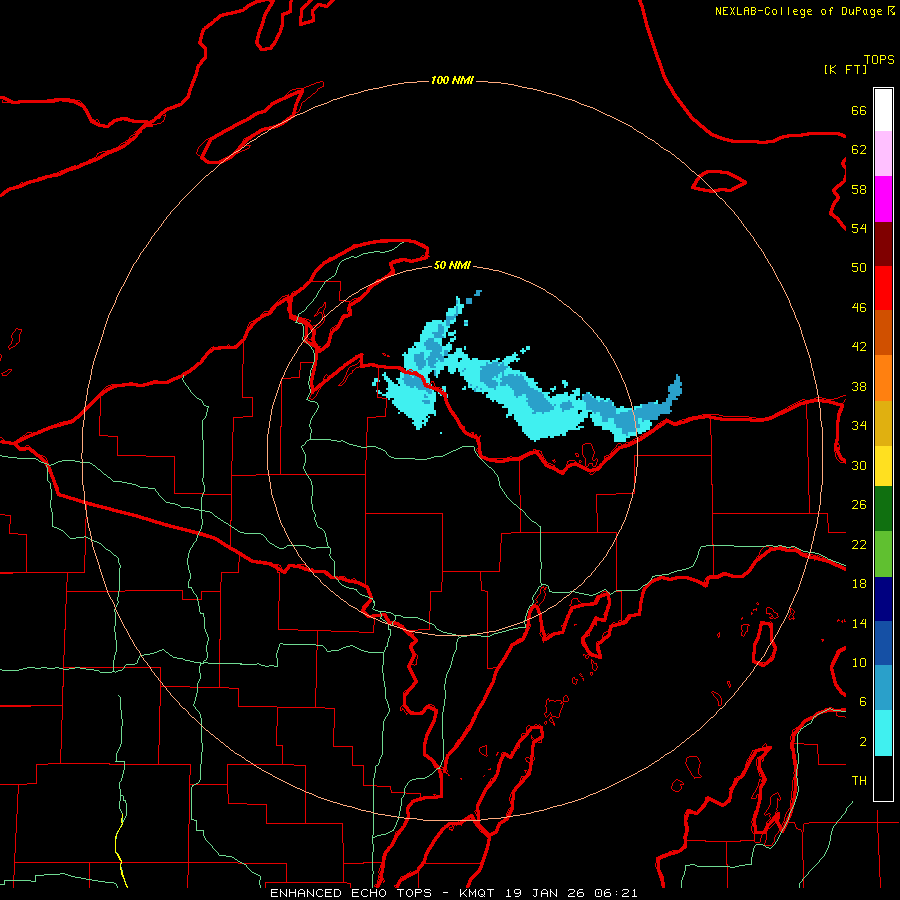This screenshot has height=900, width=900.
Task: Click the "14" legend value
Action: click(859, 623)
